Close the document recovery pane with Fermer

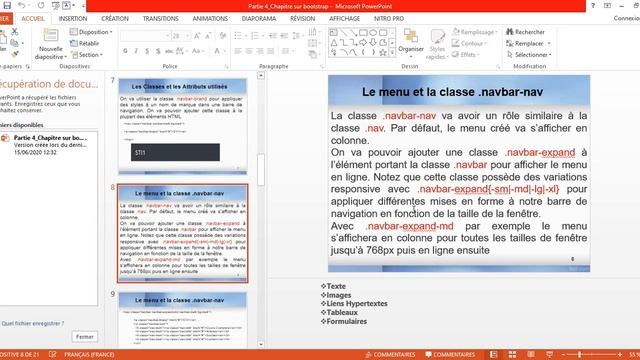(x=84, y=337)
